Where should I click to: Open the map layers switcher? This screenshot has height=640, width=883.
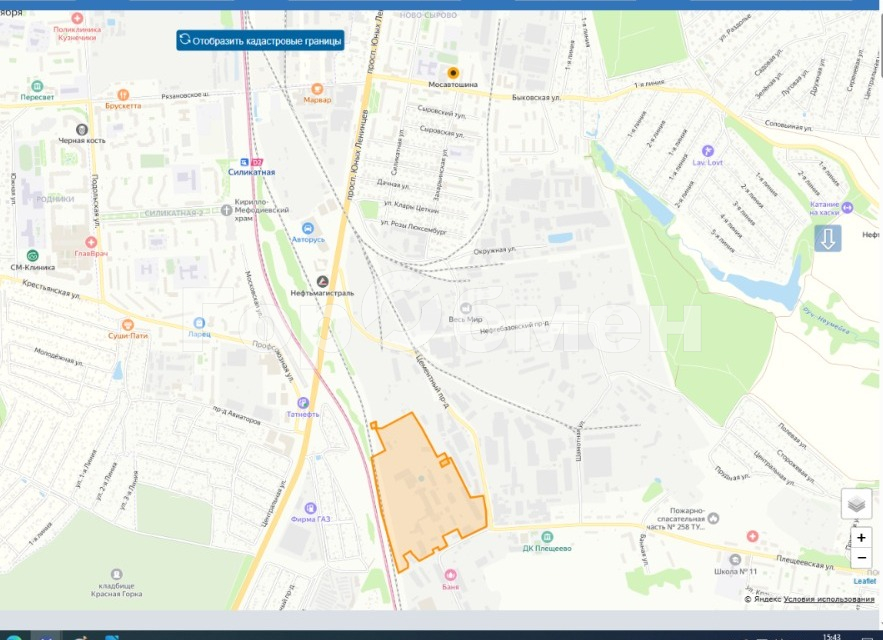pos(856,504)
